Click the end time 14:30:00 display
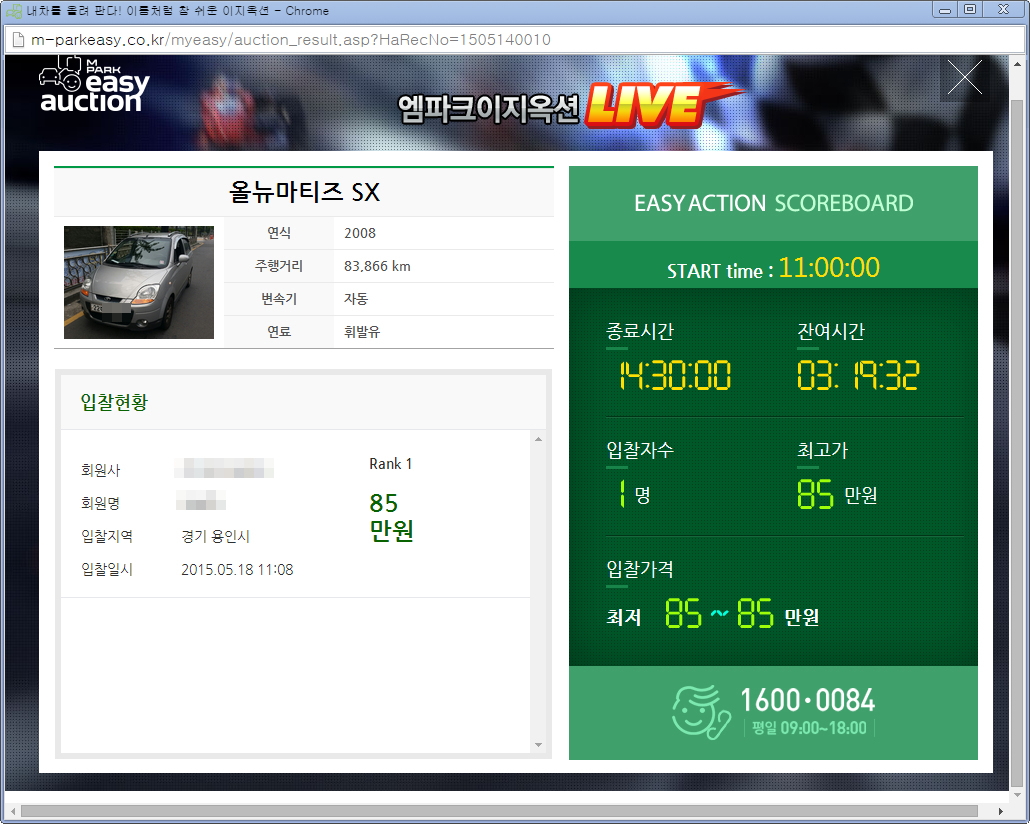 tap(675, 375)
